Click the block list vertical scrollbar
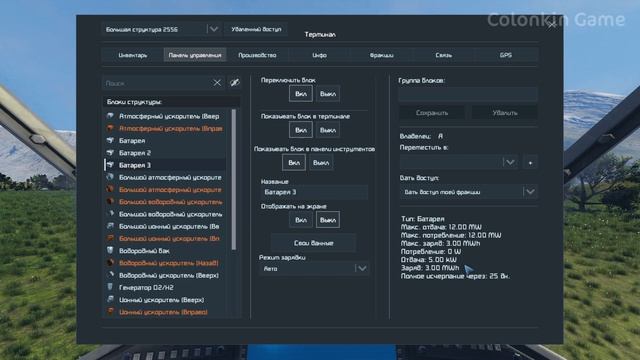This screenshot has height=360, width=640. (234, 180)
